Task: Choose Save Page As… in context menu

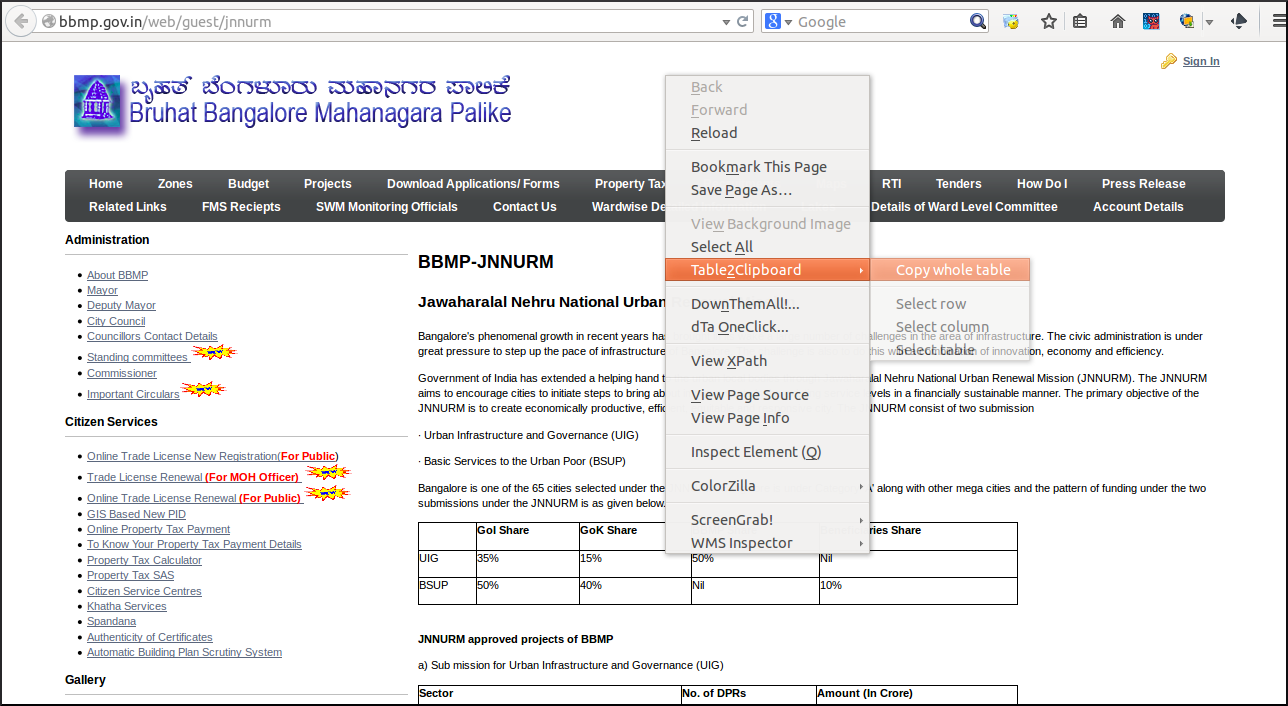Action: pyautogui.click(x=768, y=190)
